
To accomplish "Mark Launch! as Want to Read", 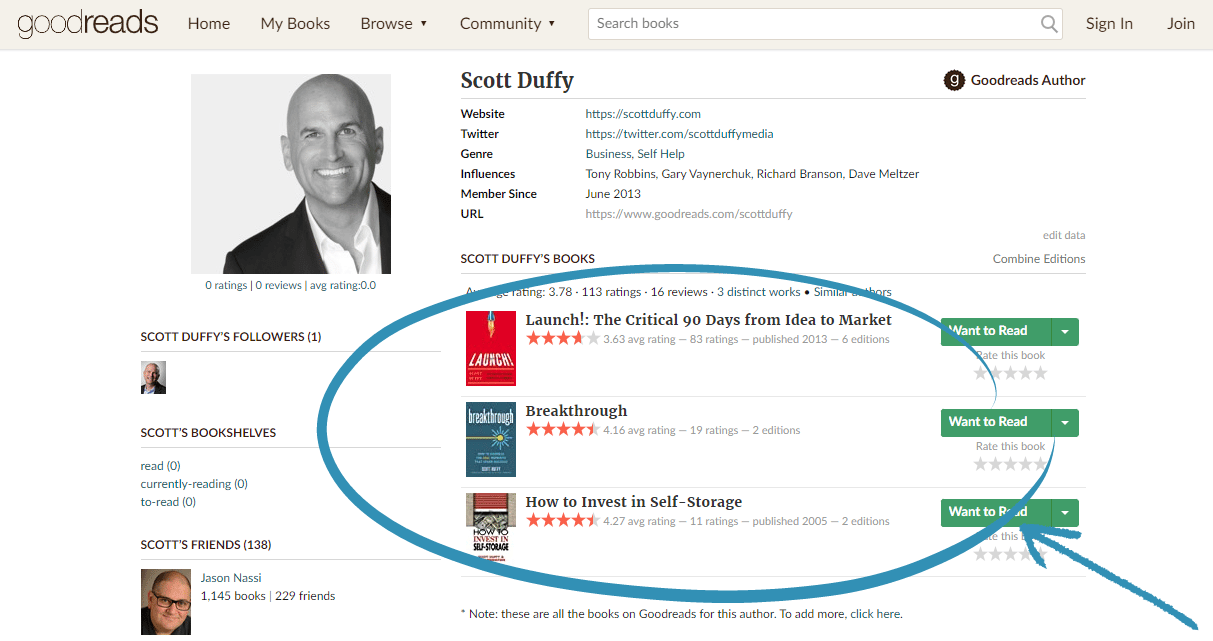I will pyautogui.click(x=996, y=332).
